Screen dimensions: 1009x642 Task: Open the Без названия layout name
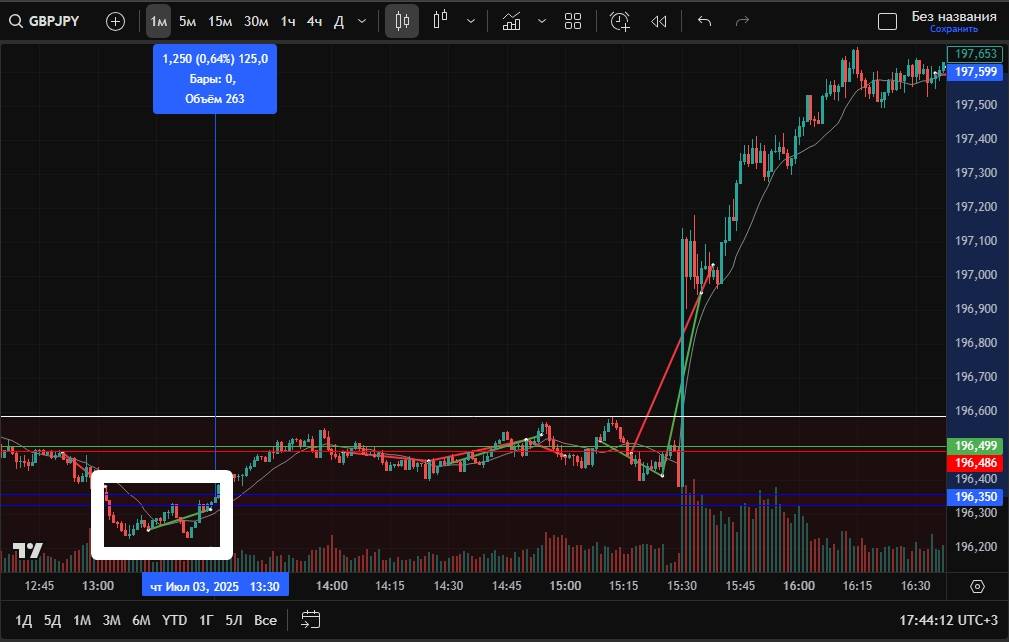tap(954, 16)
